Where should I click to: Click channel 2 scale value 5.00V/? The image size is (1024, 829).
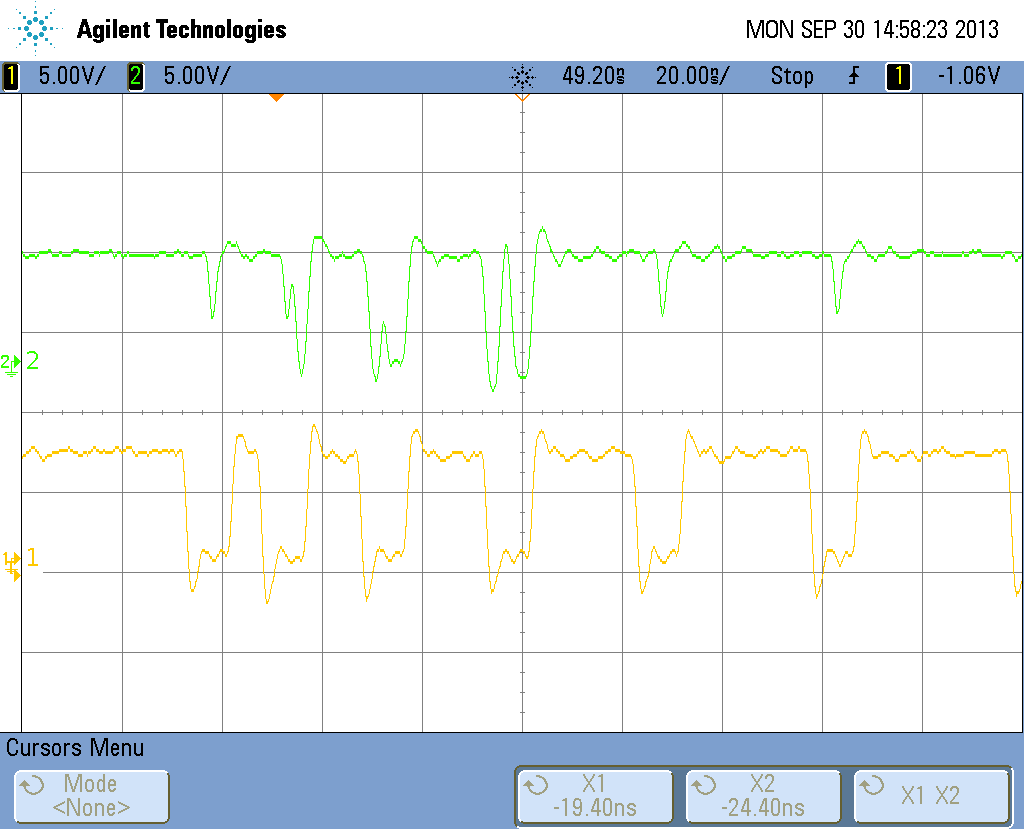coord(196,76)
